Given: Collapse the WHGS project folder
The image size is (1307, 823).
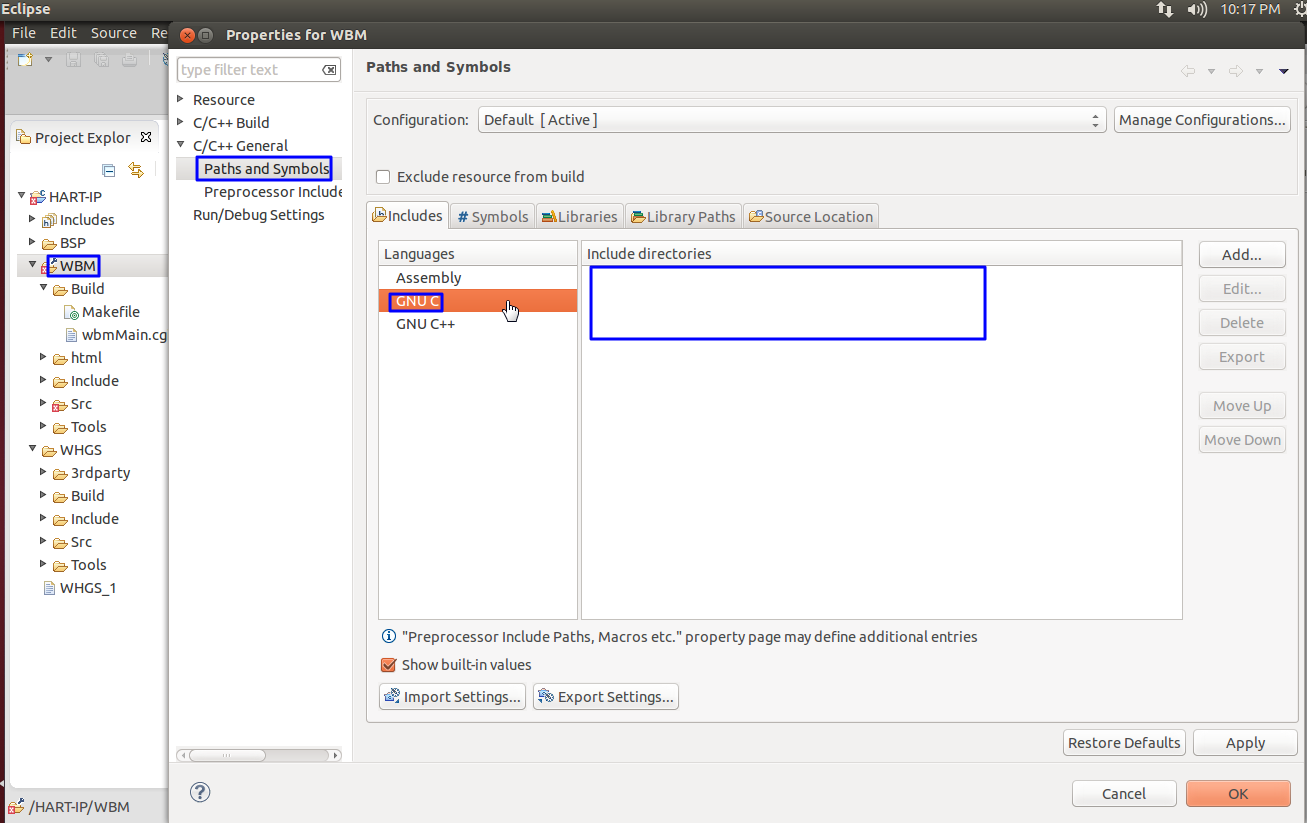Looking at the screenshot, I should pos(32,449).
